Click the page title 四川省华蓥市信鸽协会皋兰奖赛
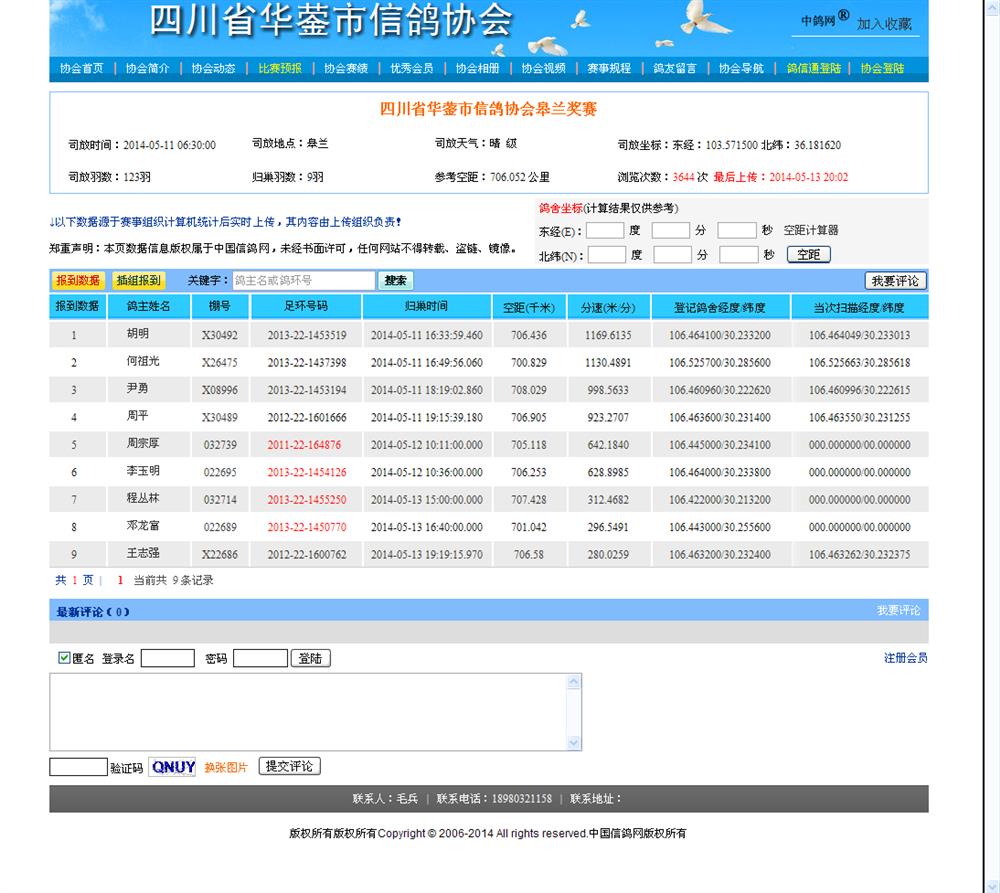Viewport: 1000px width, 893px height. click(489, 109)
